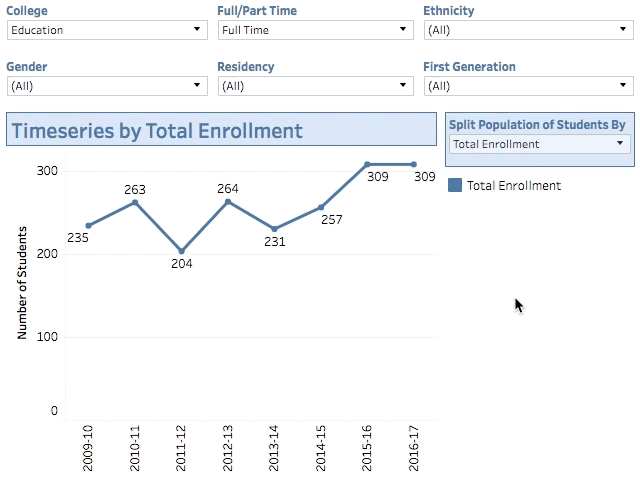Image resolution: width=640 pixels, height=480 pixels.
Task: Click the 2013-14 x-axis label
Action: pyautogui.click(x=274, y=448)
